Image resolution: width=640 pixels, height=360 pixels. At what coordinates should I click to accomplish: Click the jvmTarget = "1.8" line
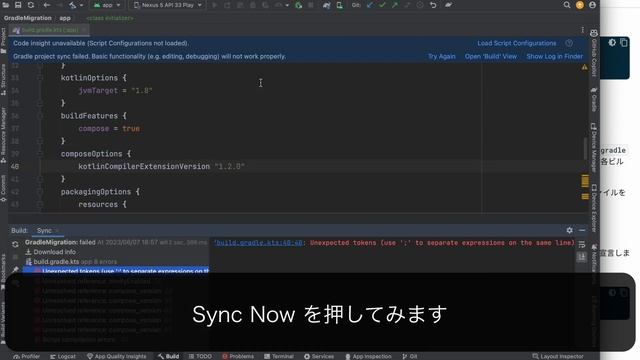click(116, 91)
